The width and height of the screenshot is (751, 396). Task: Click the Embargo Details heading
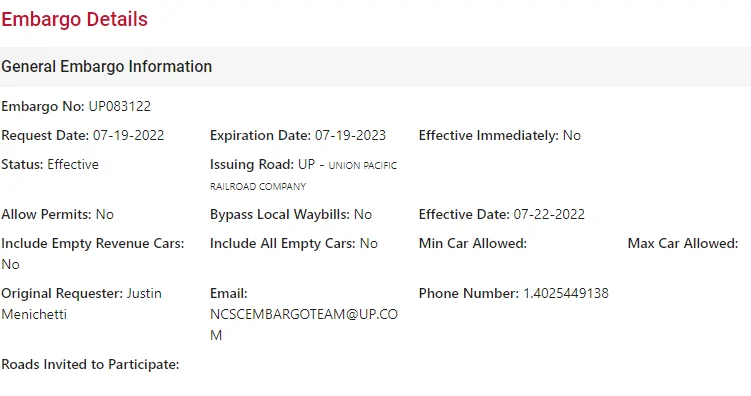point(74,20)
